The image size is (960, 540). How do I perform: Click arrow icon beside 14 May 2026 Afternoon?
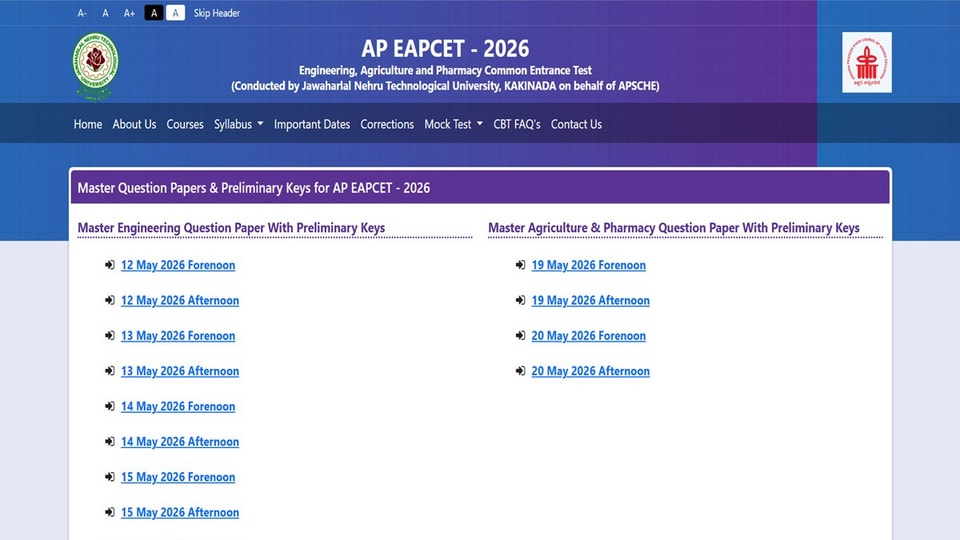coord(110,441)
